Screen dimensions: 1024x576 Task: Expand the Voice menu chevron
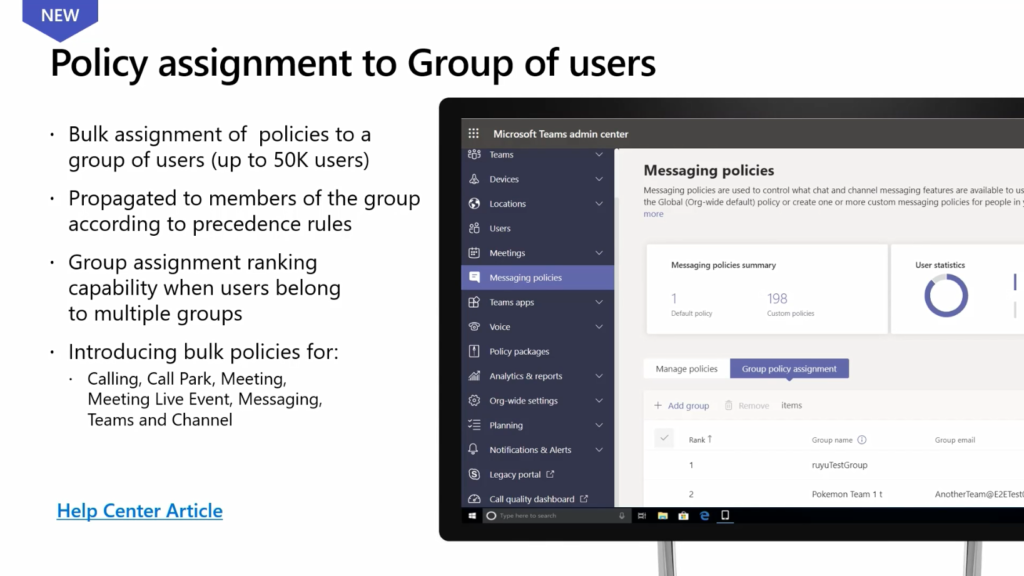click(599, 327)
